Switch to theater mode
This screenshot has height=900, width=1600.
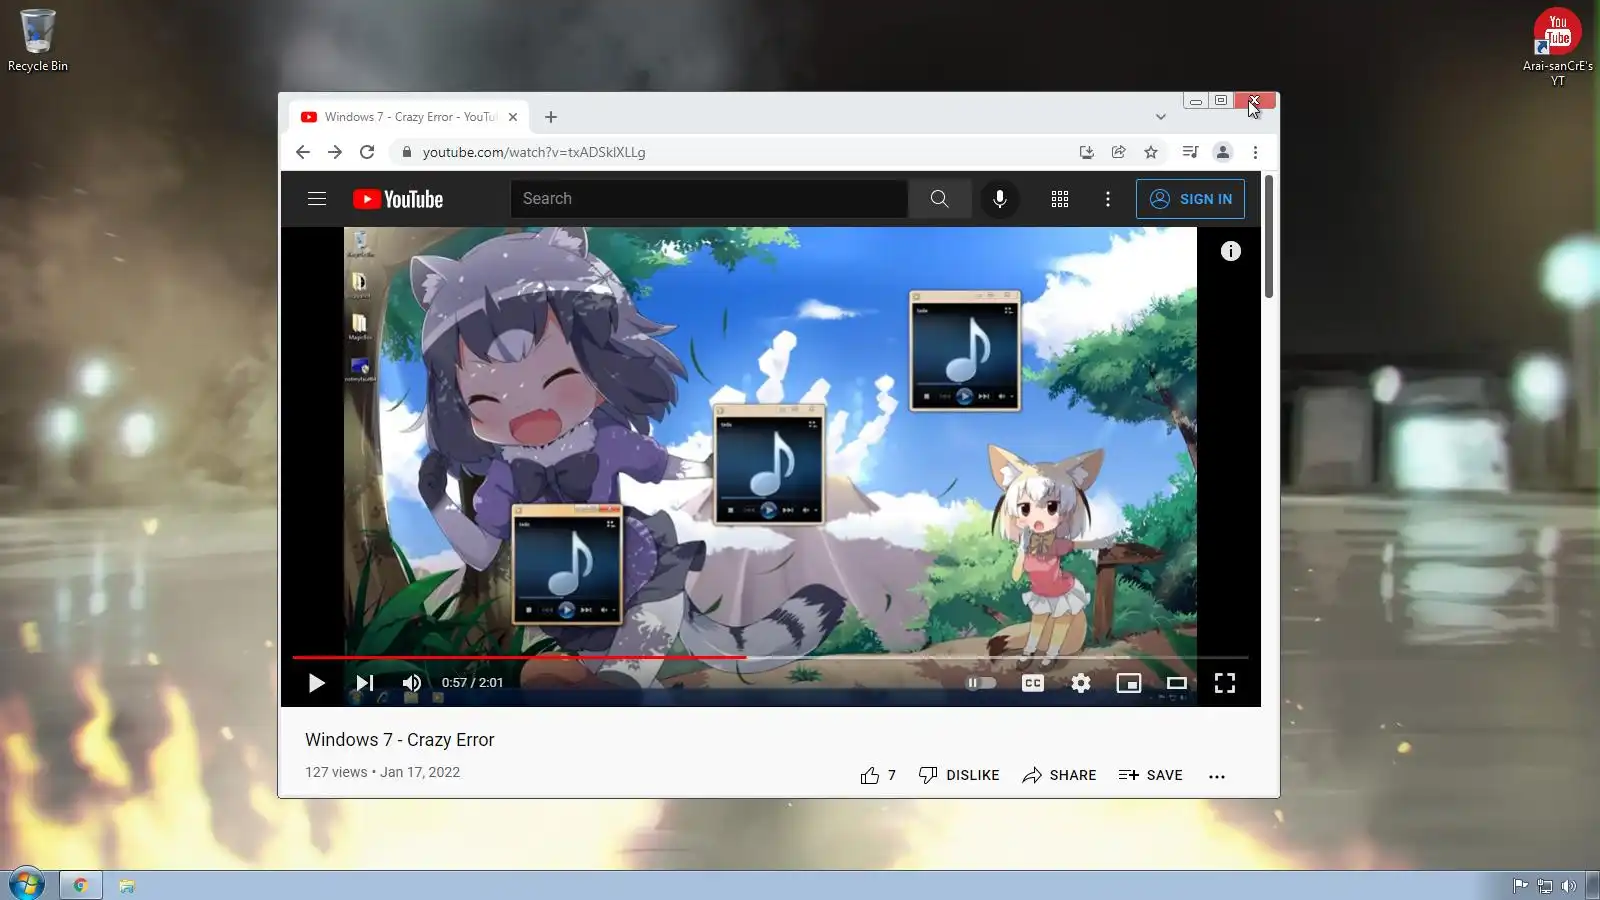pos(1177,683)
